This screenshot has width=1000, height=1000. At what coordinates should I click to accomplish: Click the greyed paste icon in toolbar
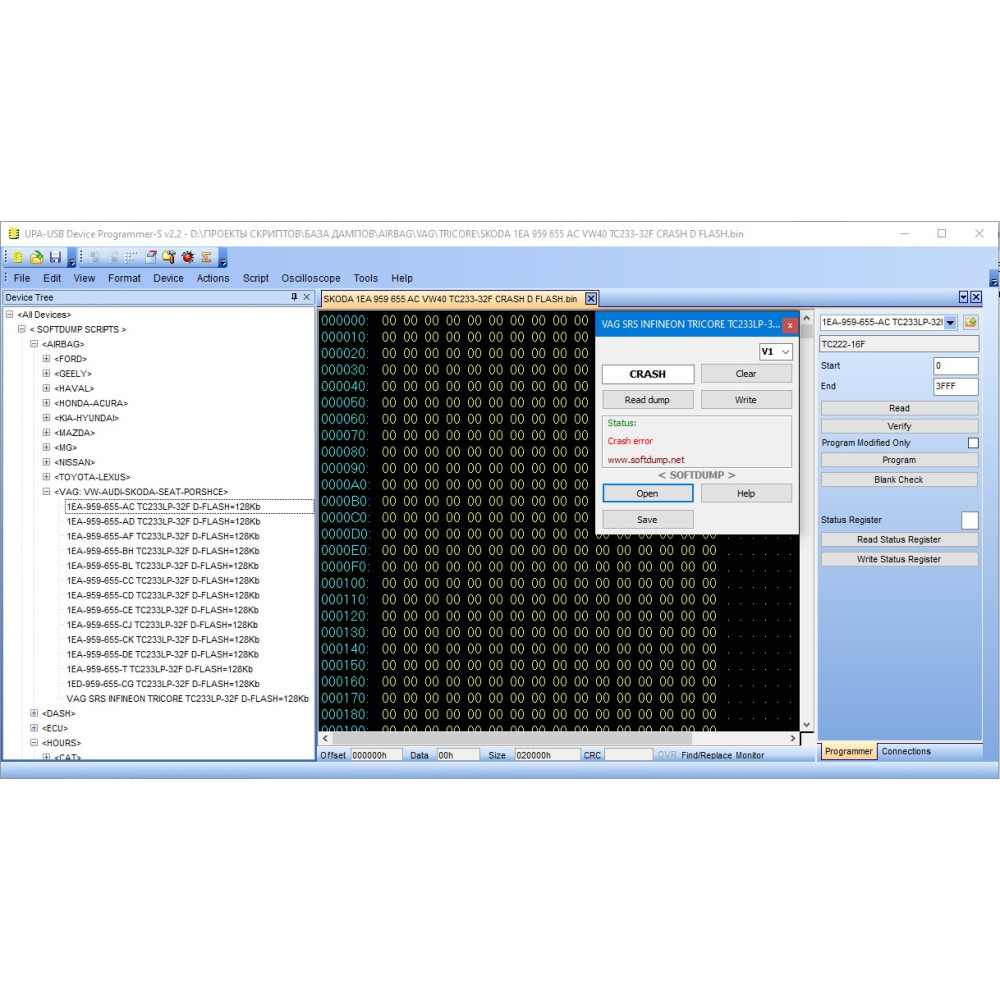(x=114, y=257)
